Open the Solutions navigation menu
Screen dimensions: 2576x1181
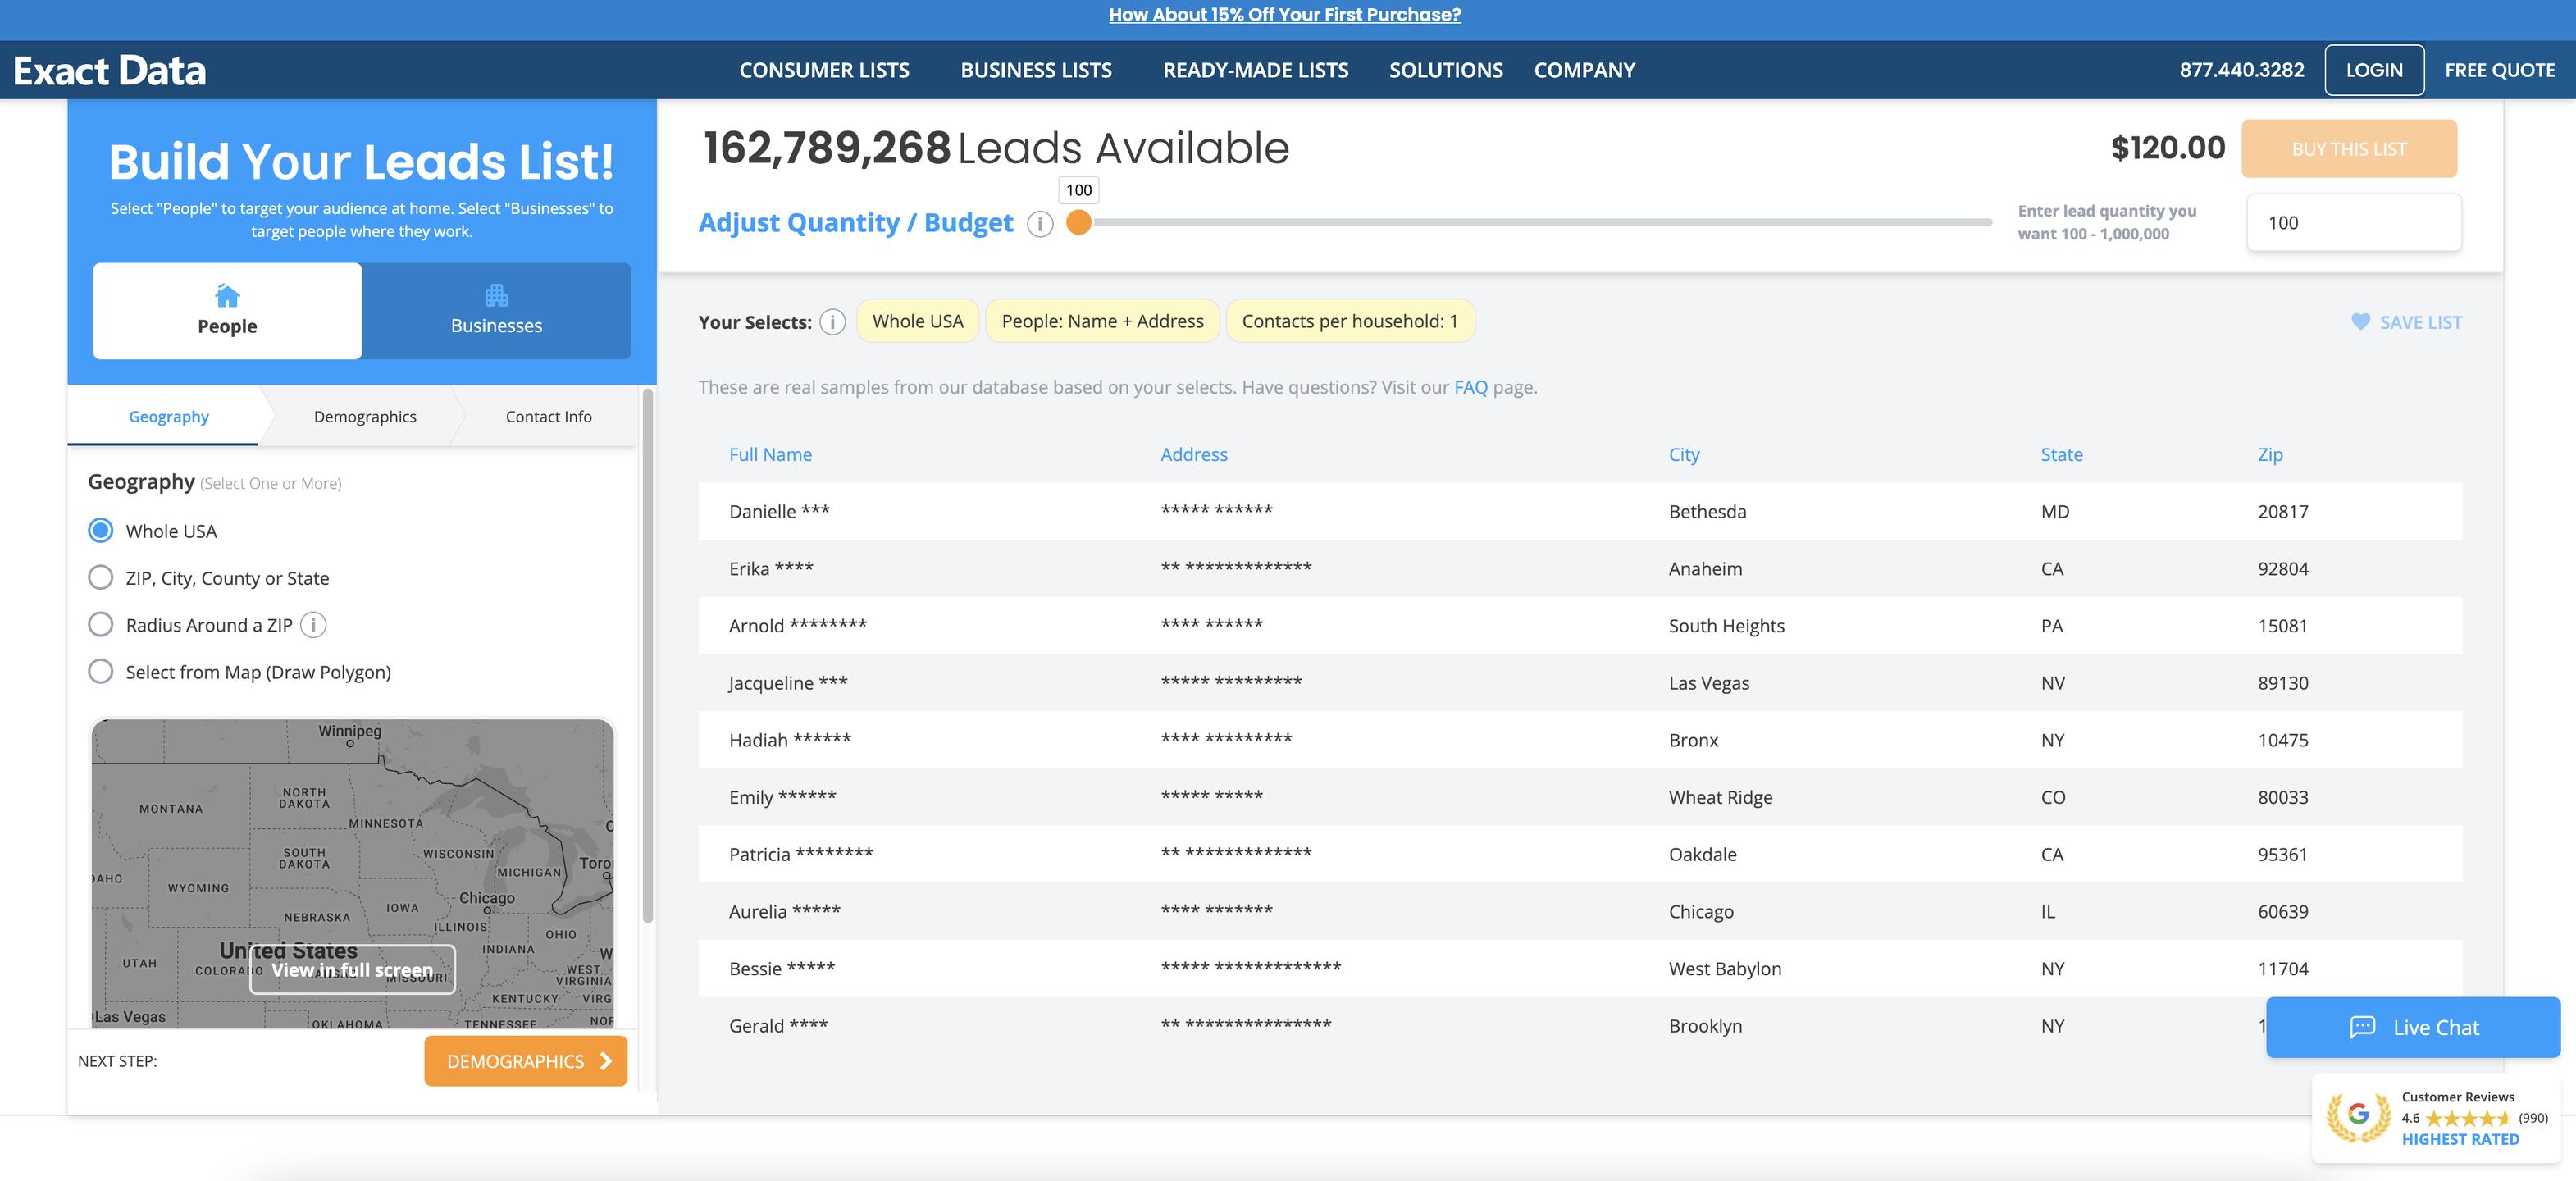click(1445, 70)
